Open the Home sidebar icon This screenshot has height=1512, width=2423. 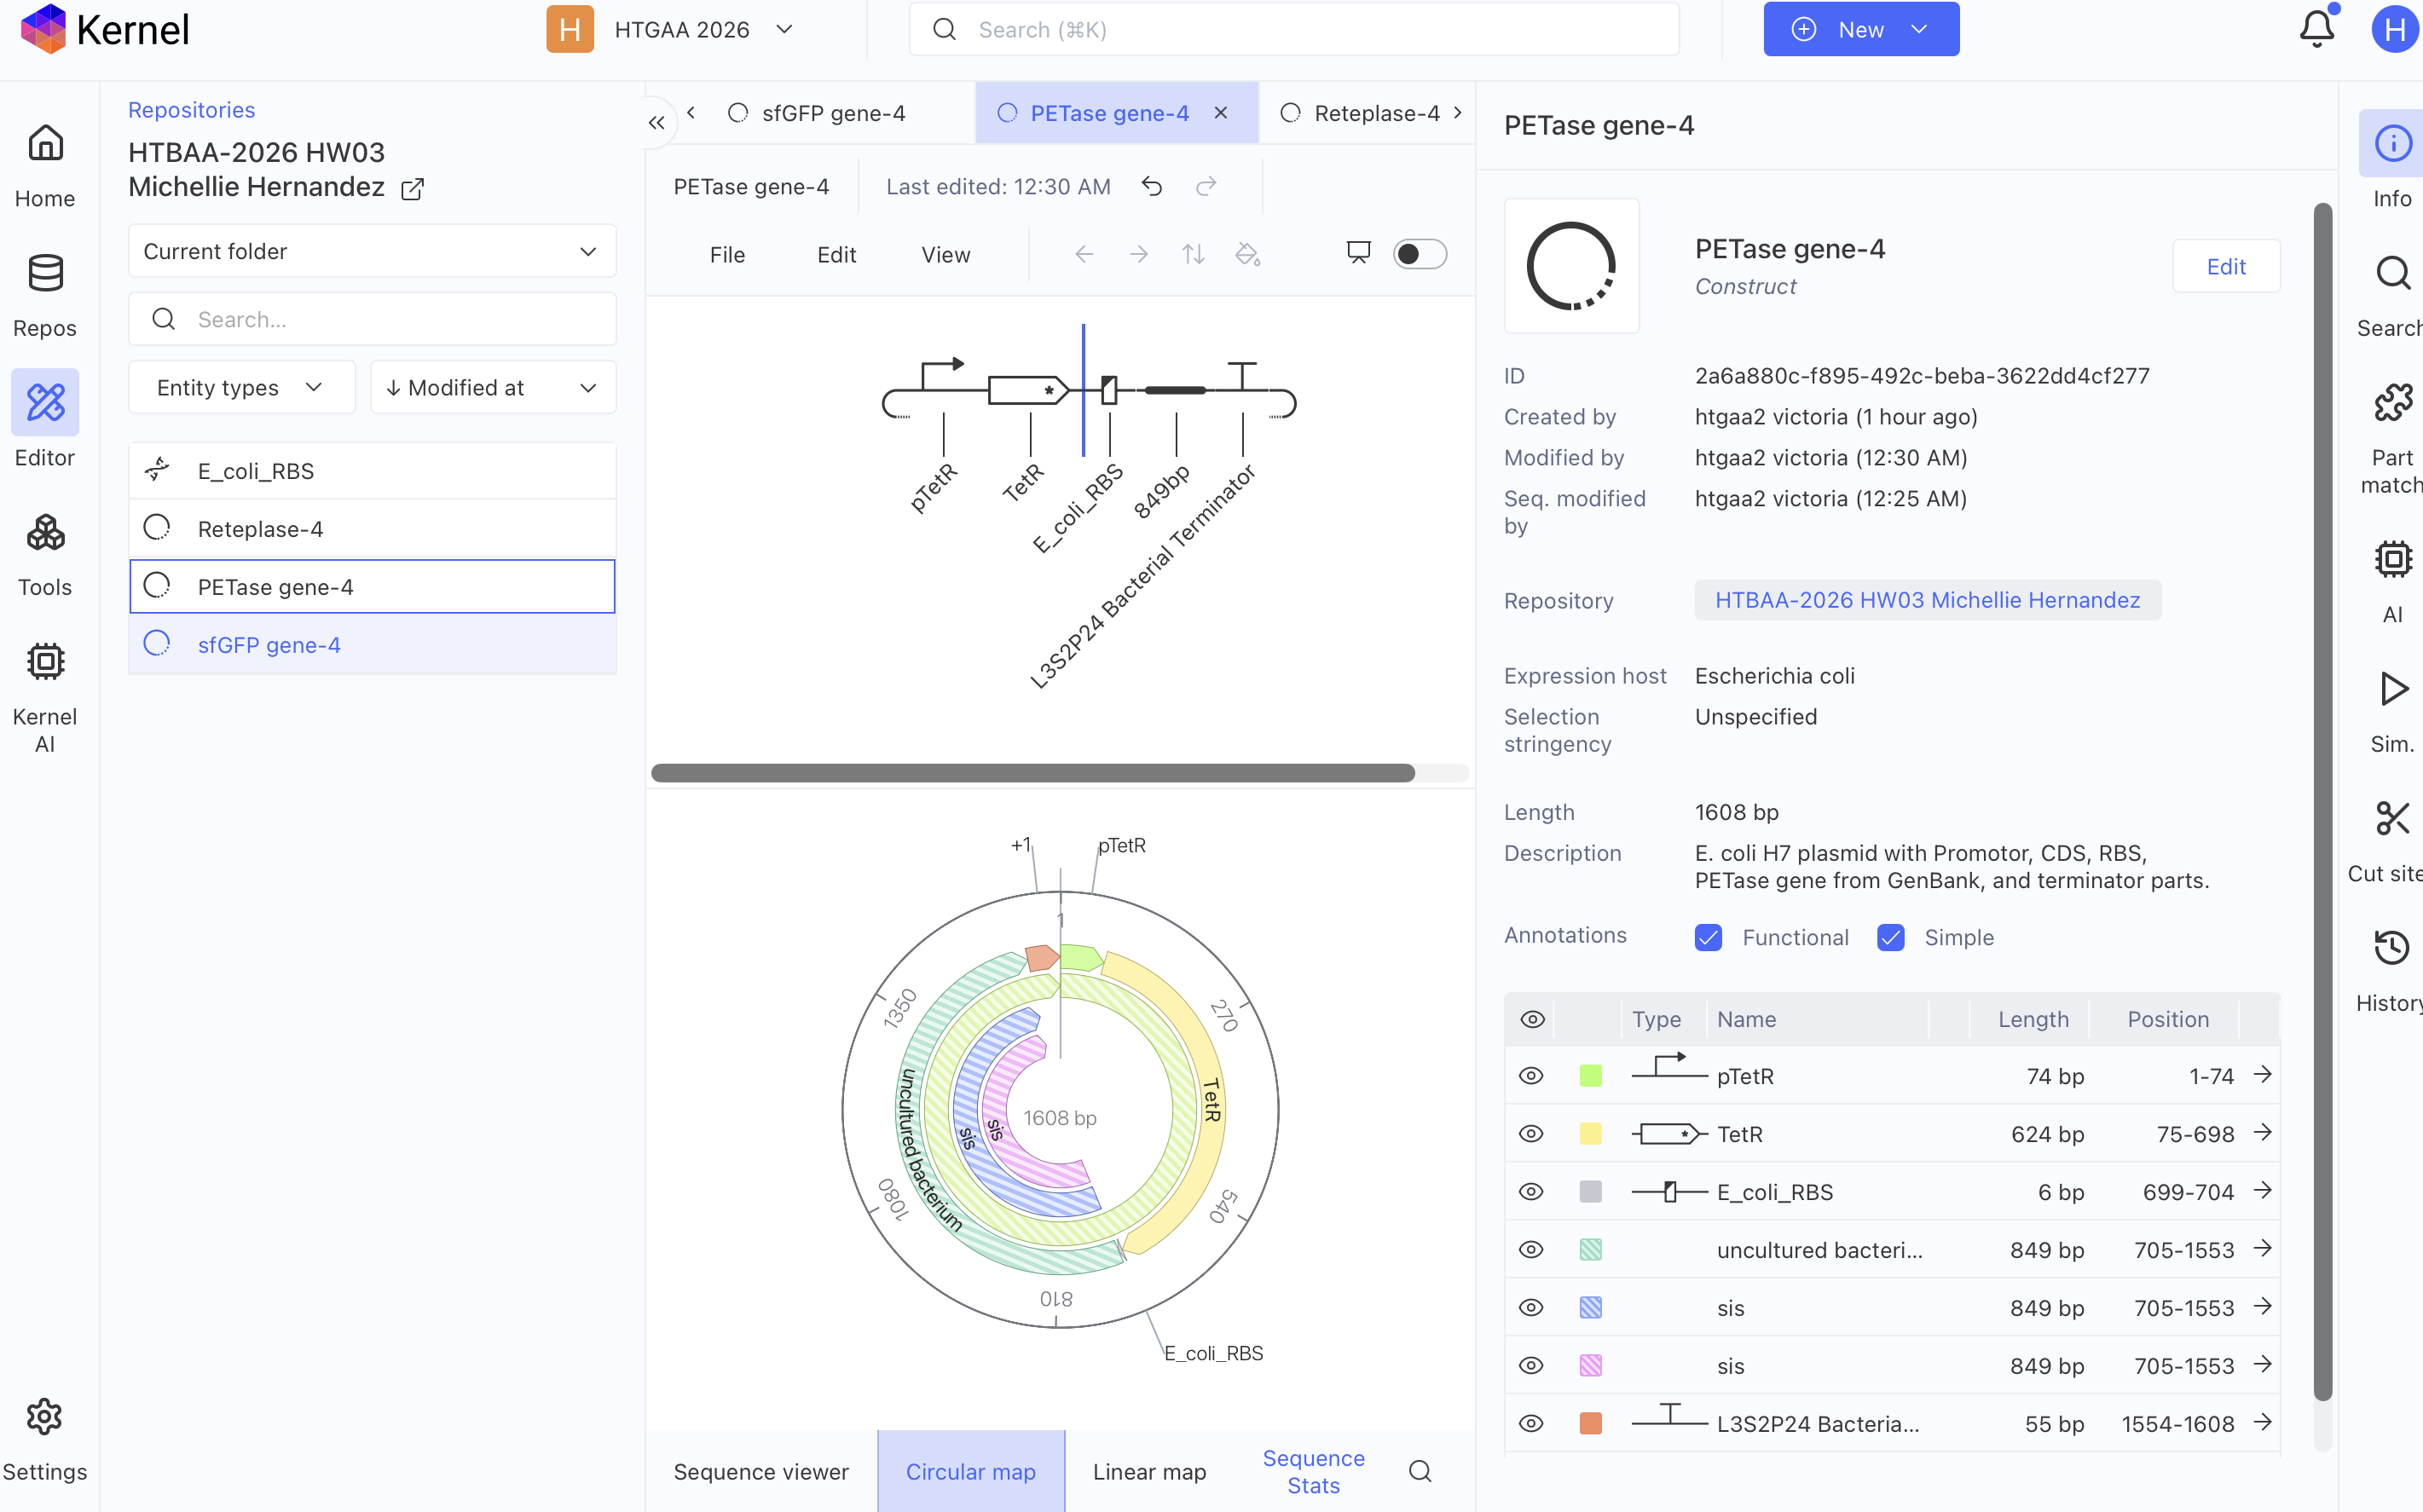45,145
